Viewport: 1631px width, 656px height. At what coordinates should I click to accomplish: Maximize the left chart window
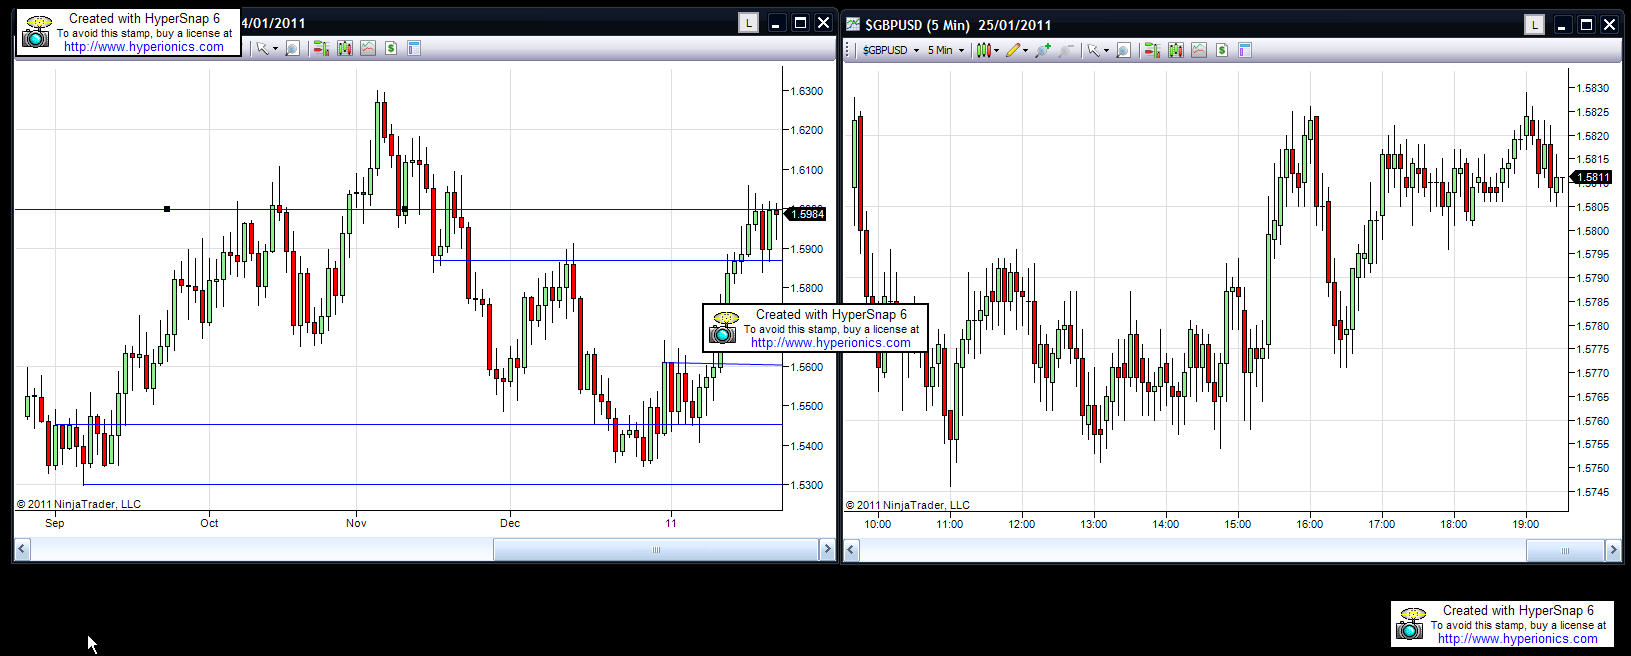800,23
